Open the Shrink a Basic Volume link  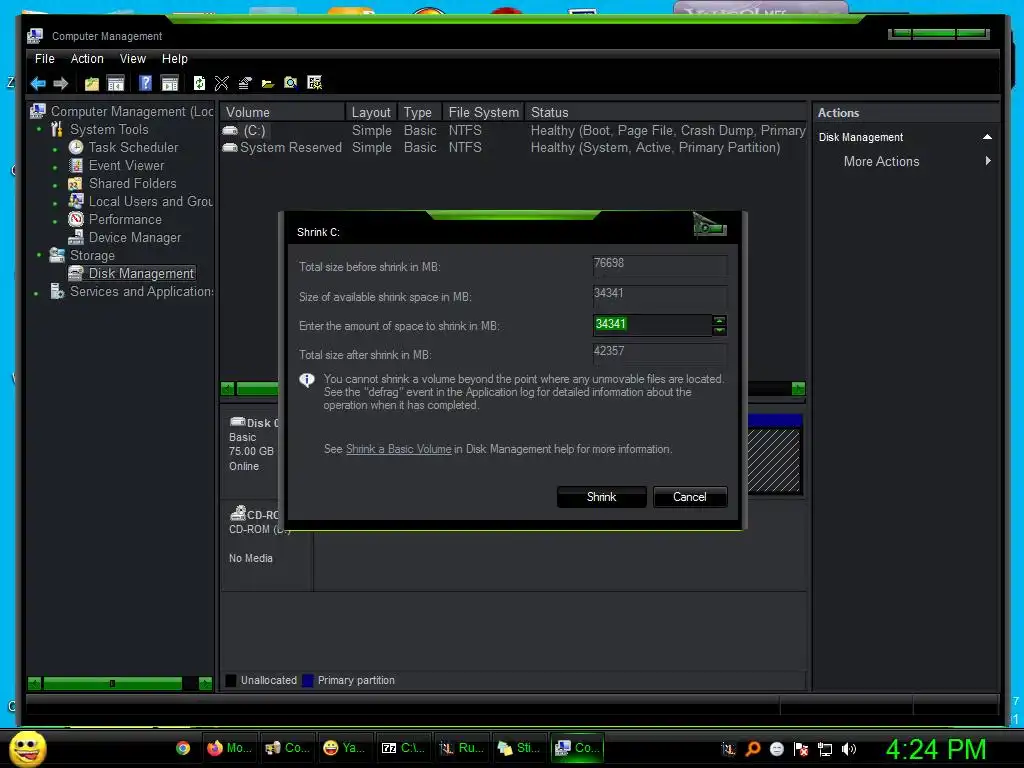click(x=398, y=449)
